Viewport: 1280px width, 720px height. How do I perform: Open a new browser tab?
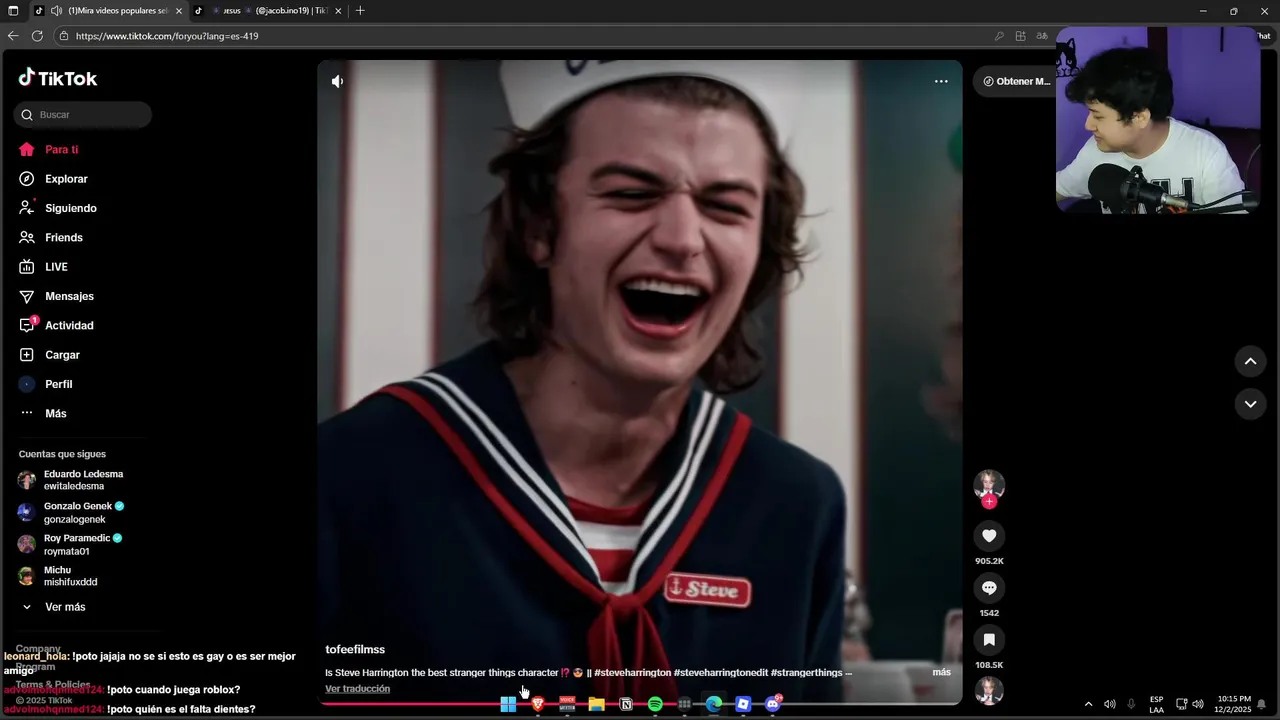tap(360, 11)
